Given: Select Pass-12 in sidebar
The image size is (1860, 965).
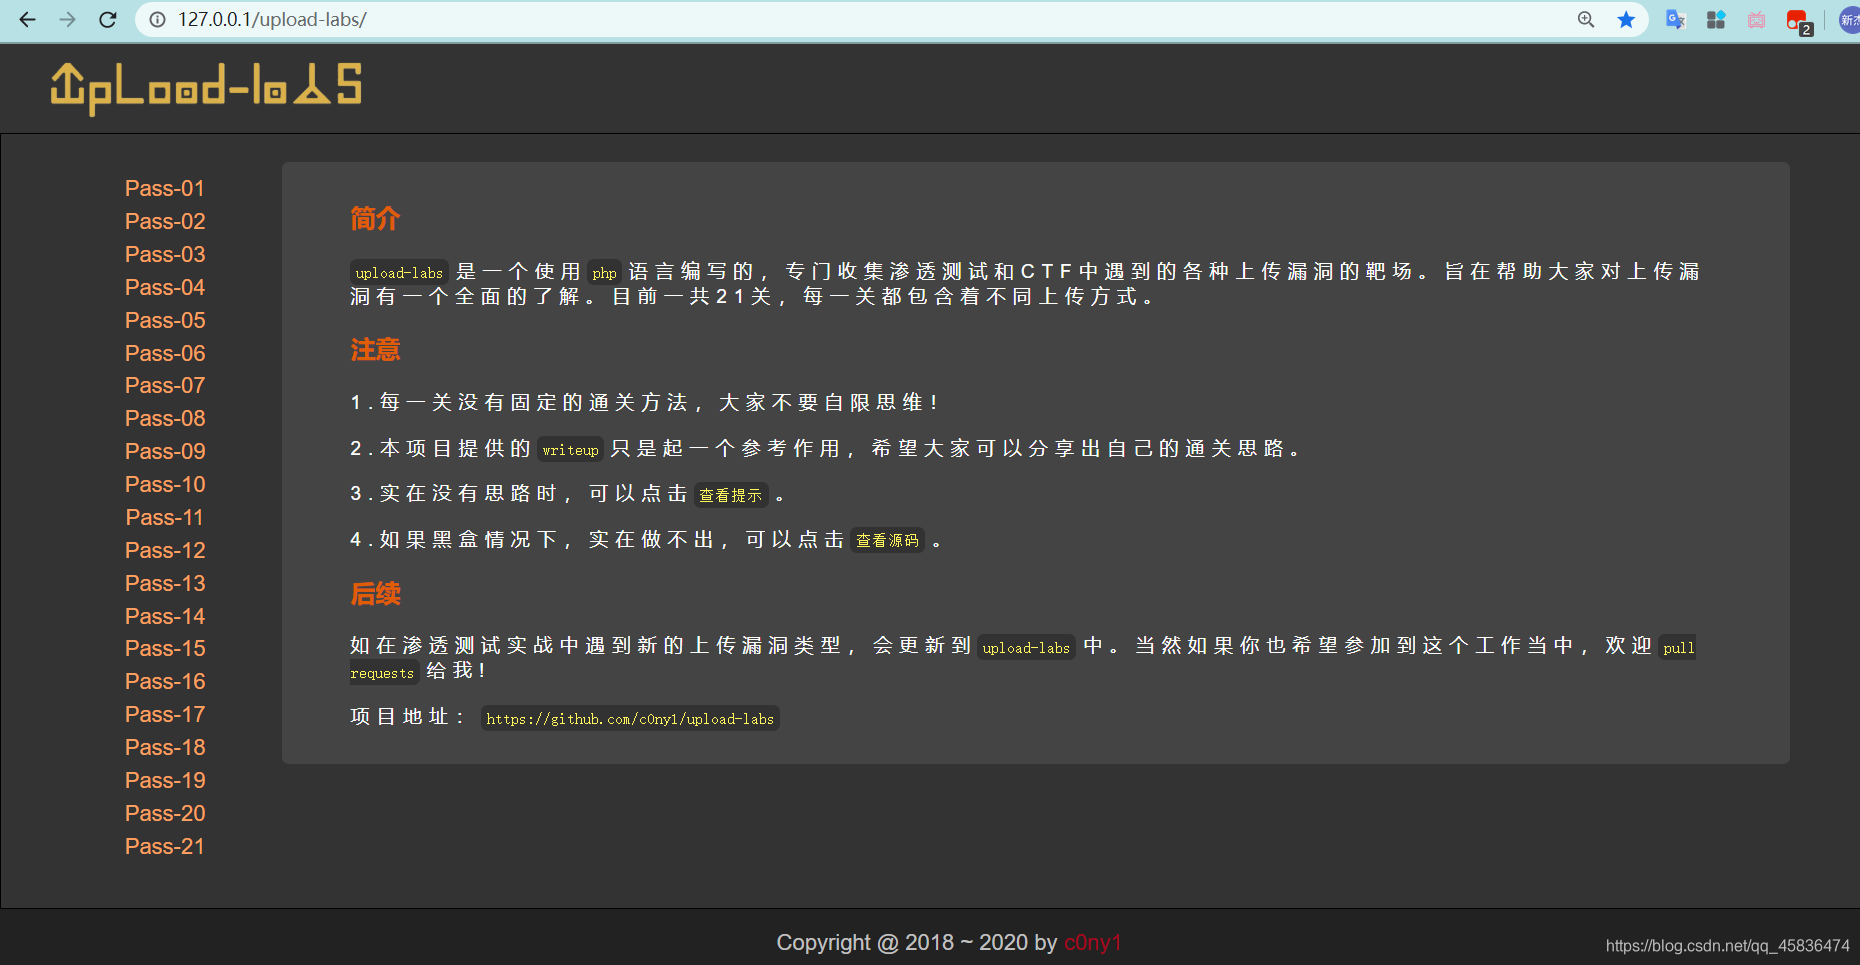Looking at the screenshot, I should point(165,550).
